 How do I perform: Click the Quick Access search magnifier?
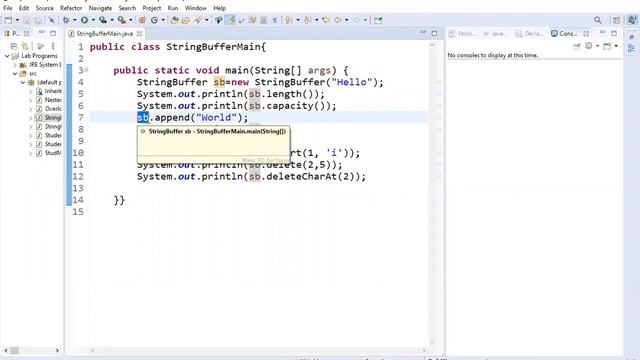click(598, 20)
